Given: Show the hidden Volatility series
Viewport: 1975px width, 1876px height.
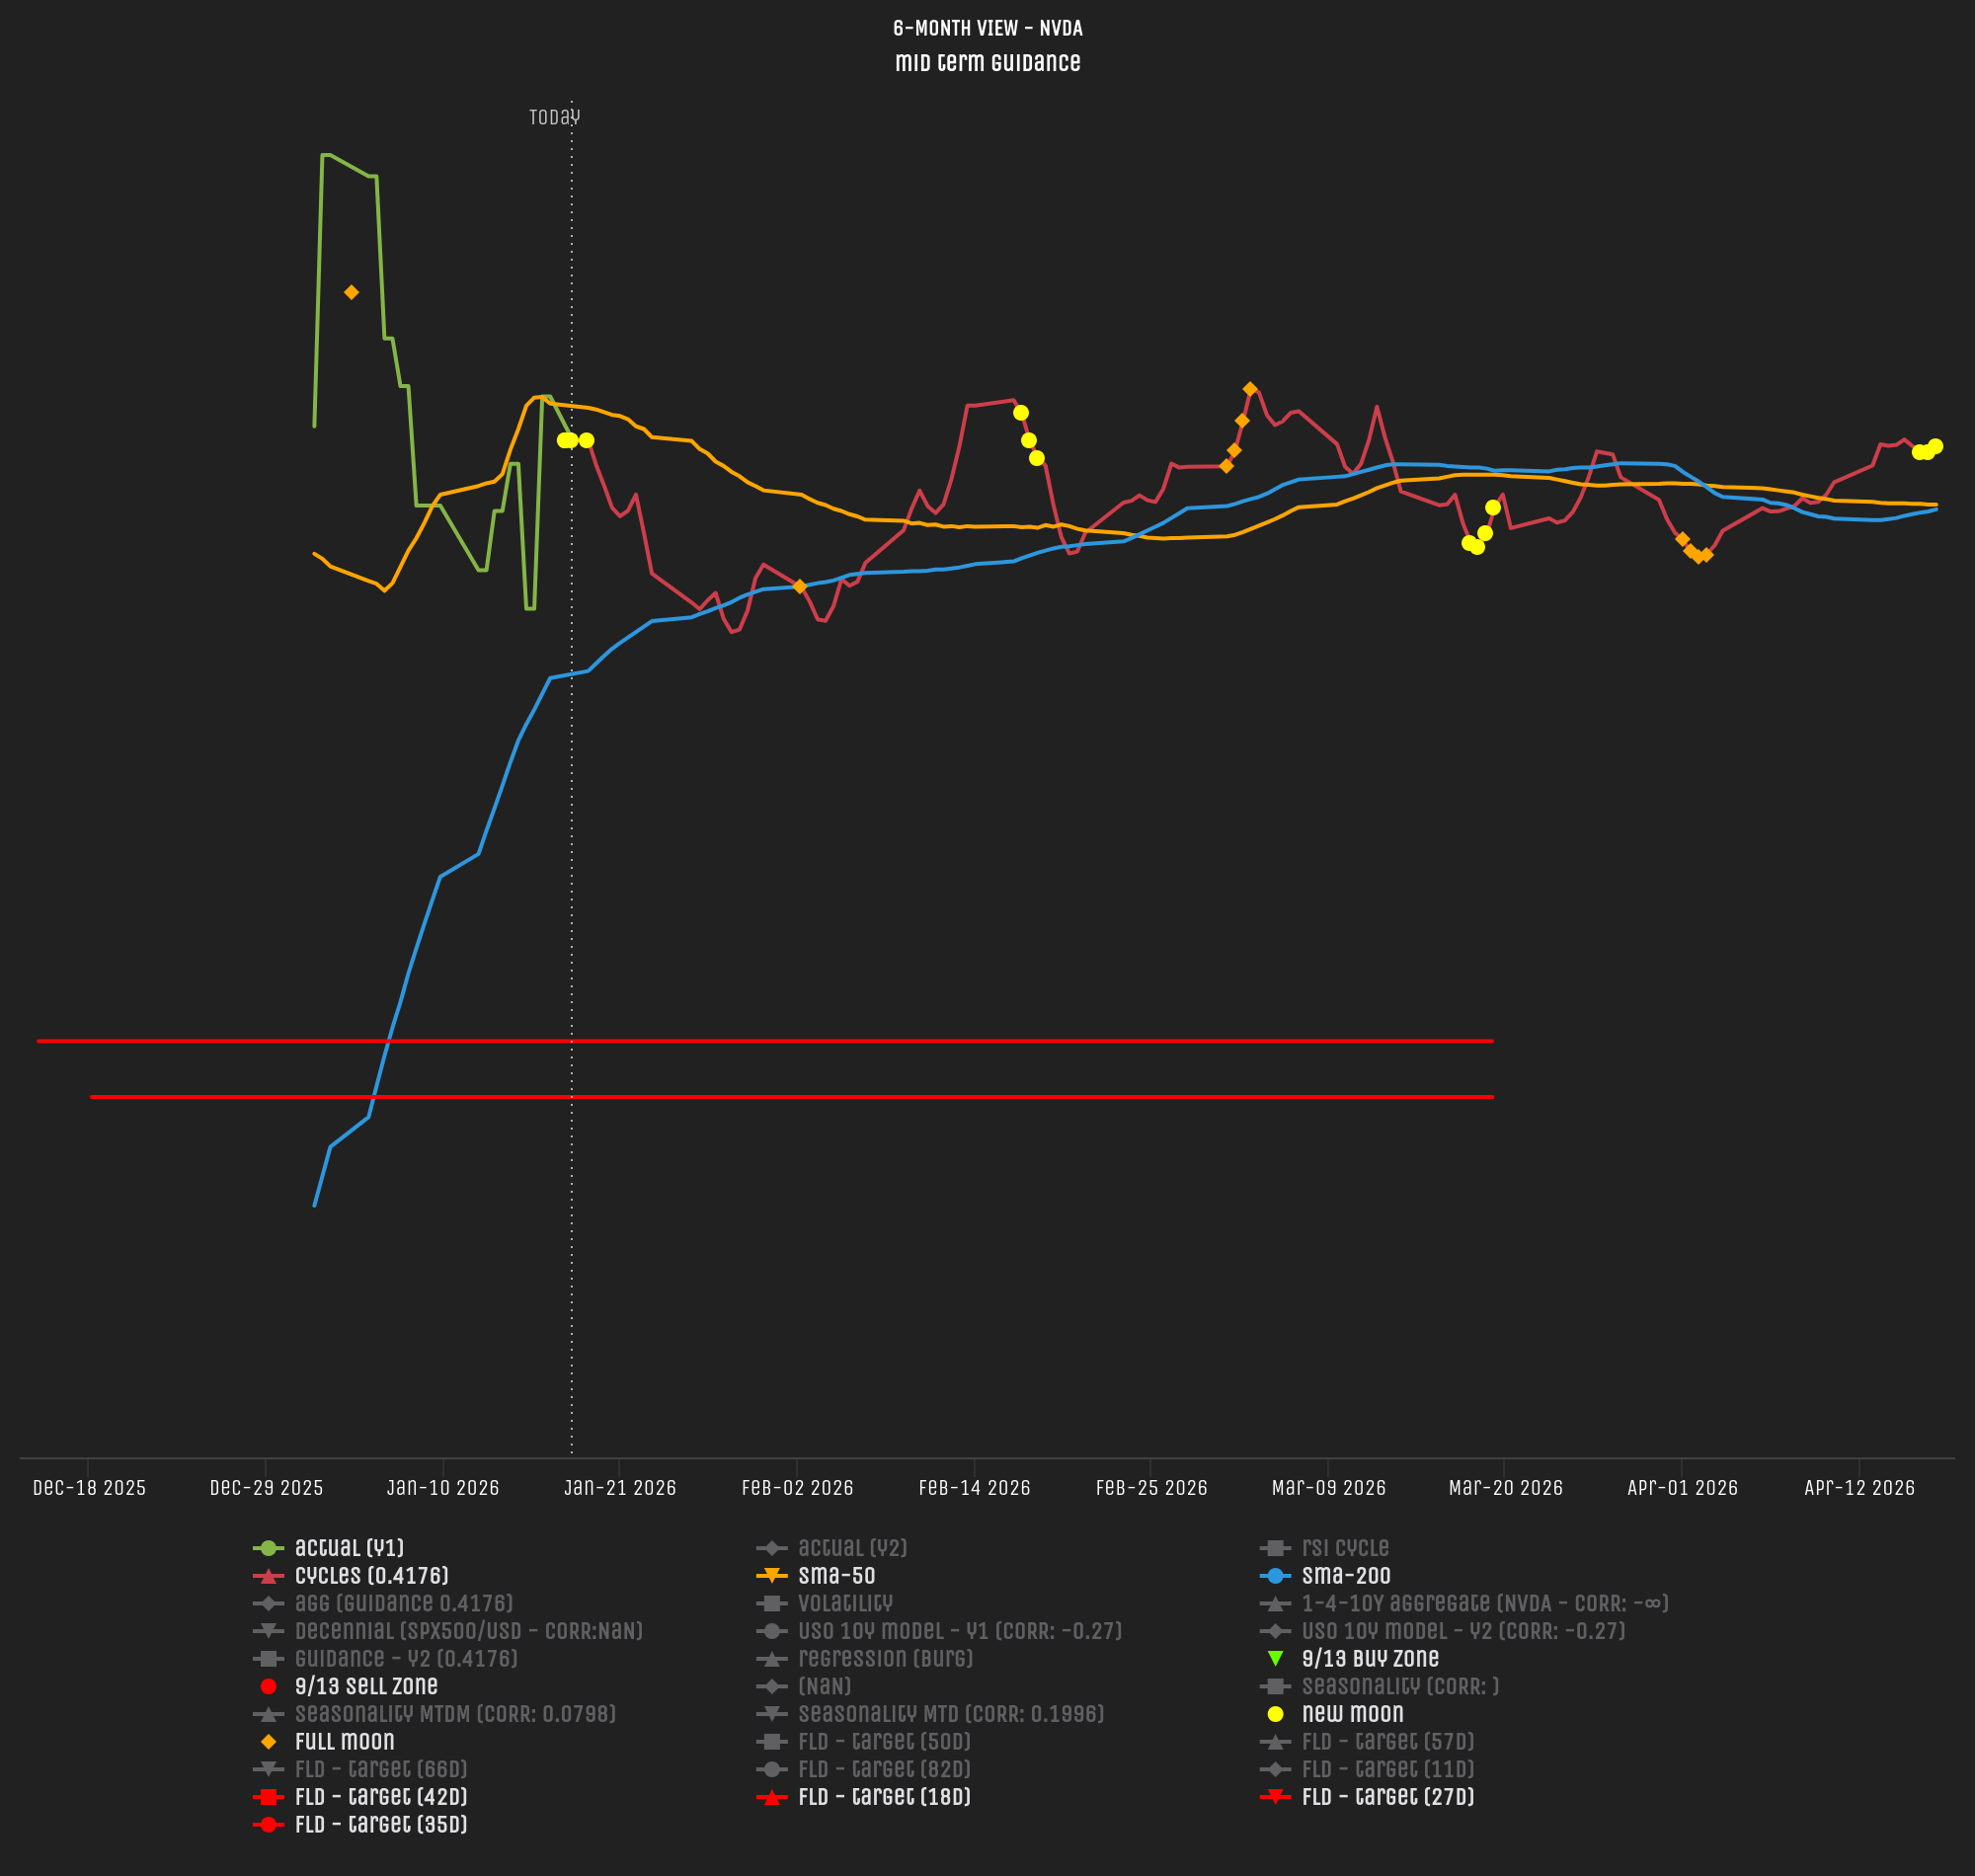Looking at the screenshot, I should tap(844, 1604).
